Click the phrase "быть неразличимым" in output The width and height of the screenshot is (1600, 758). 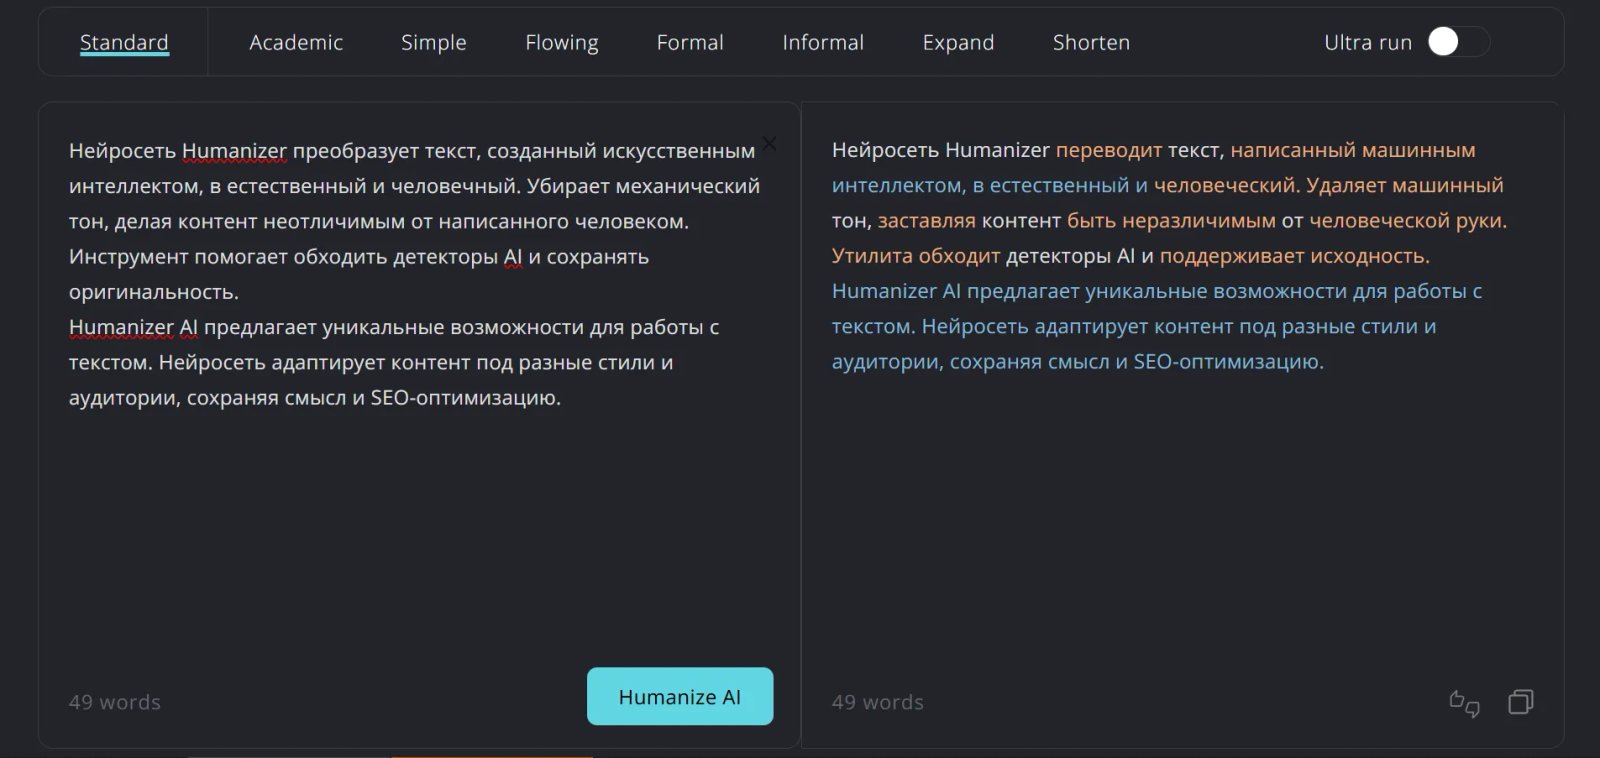1171,221
